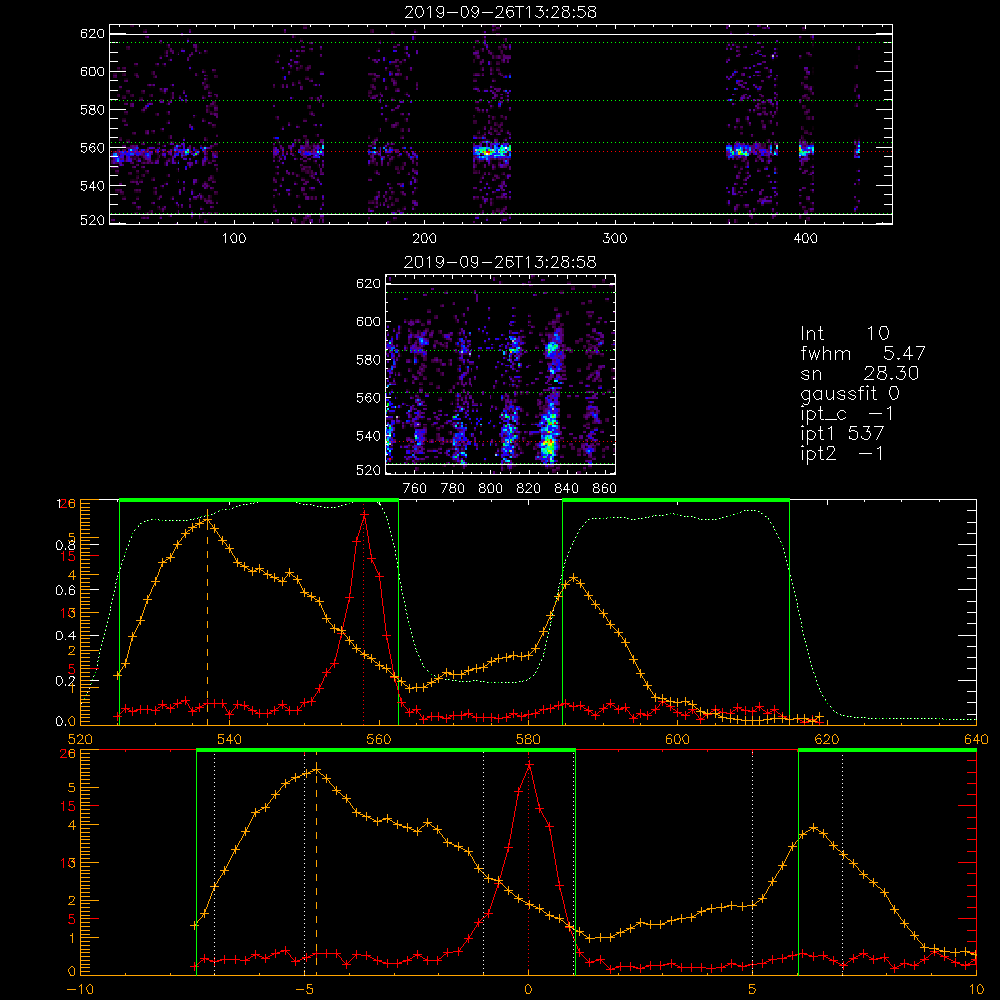This screenshot has height=1000, width=1000.
Task: Click the left green bar atop upper profile plot
Action: (x=259, y=500)
